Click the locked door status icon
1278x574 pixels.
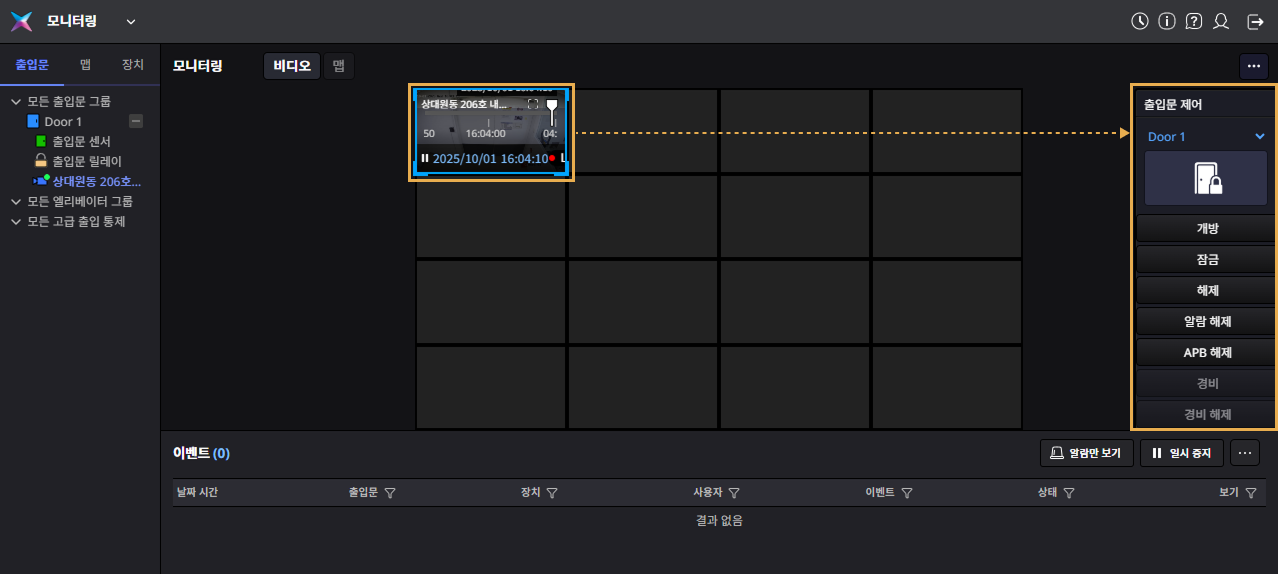(1207, 178)
